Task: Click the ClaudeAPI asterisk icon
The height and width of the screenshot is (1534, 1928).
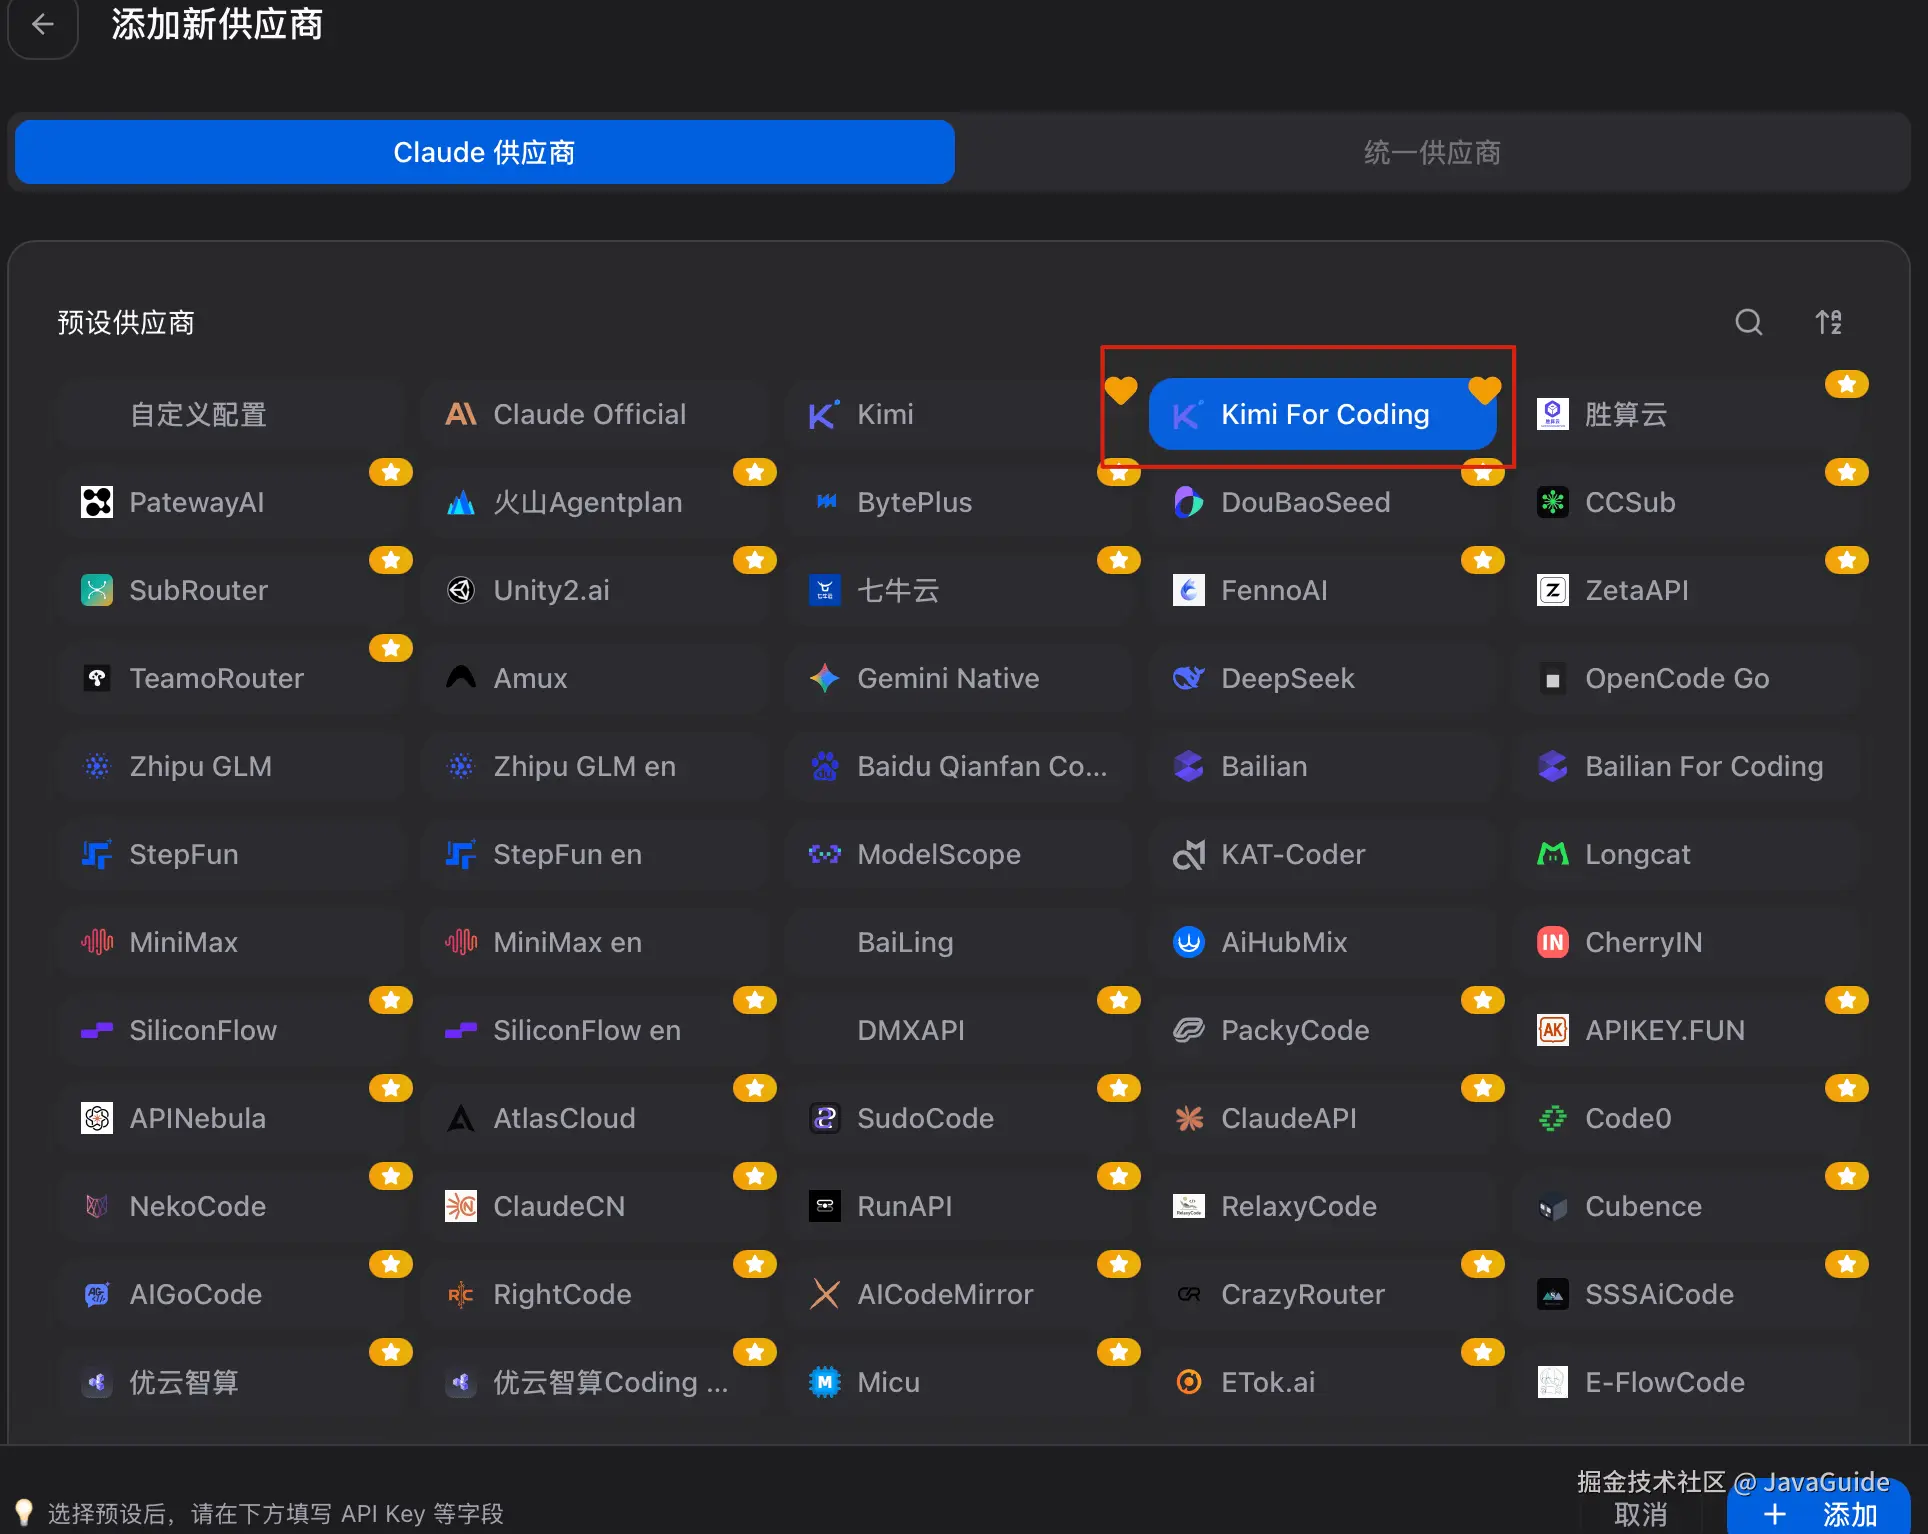Action: tap(1188, 1118)
